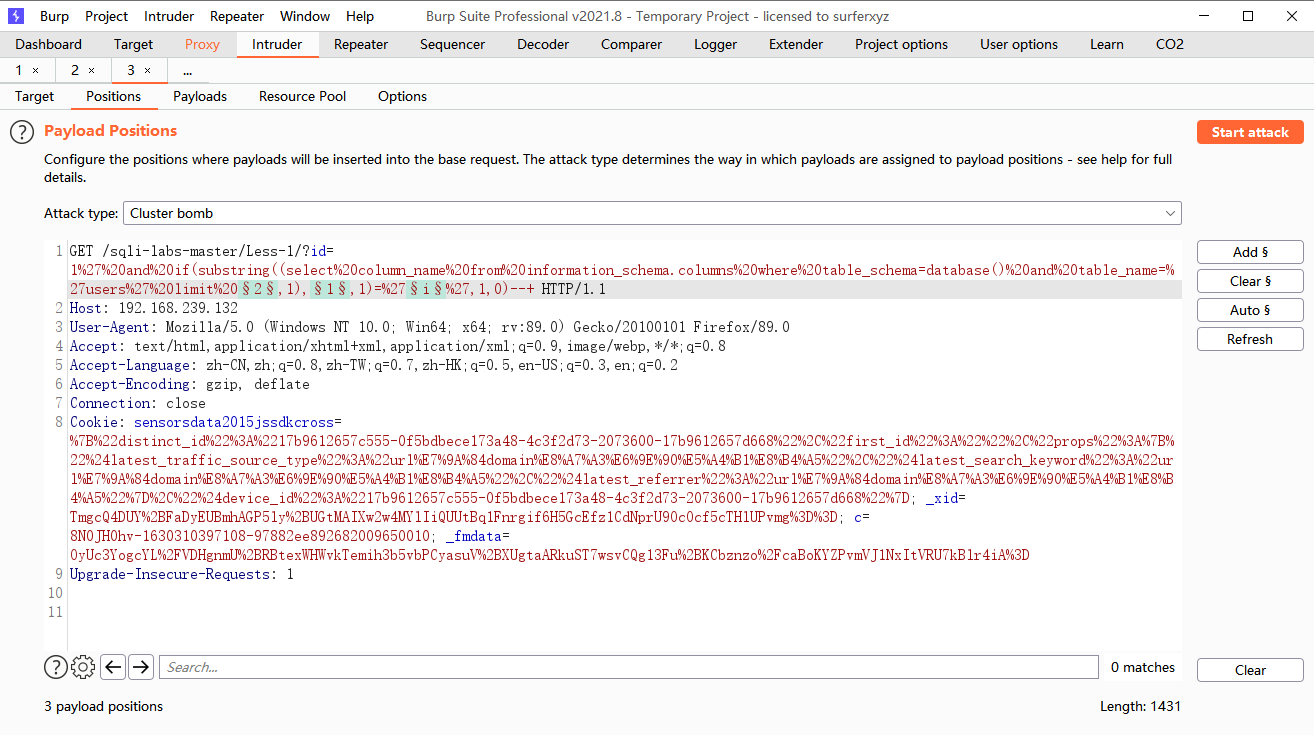Click the Add § button
Image resolution: width=1314 pixels, height=735 pixels.
1250,252
